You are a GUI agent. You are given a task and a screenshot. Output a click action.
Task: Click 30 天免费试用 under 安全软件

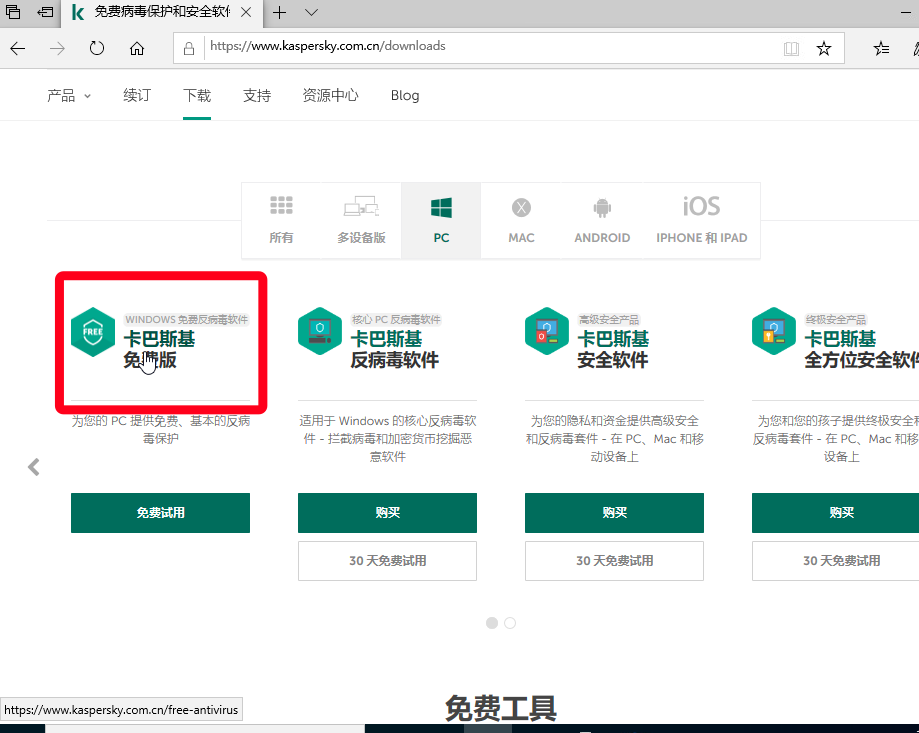[614, 561]
